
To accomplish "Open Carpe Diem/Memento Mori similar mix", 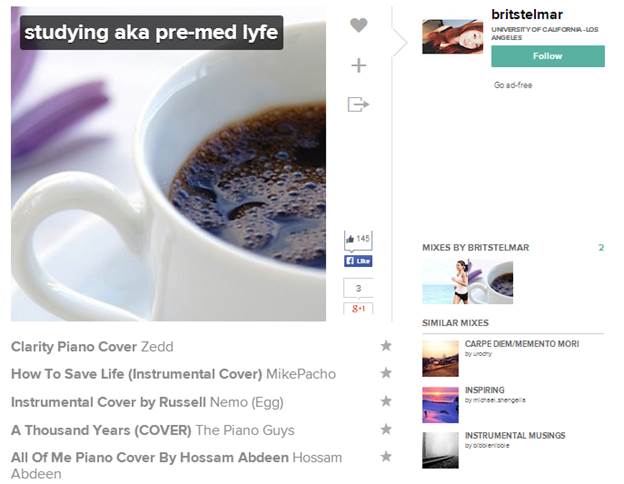I will pyautogui.click(x=522, y=344).
